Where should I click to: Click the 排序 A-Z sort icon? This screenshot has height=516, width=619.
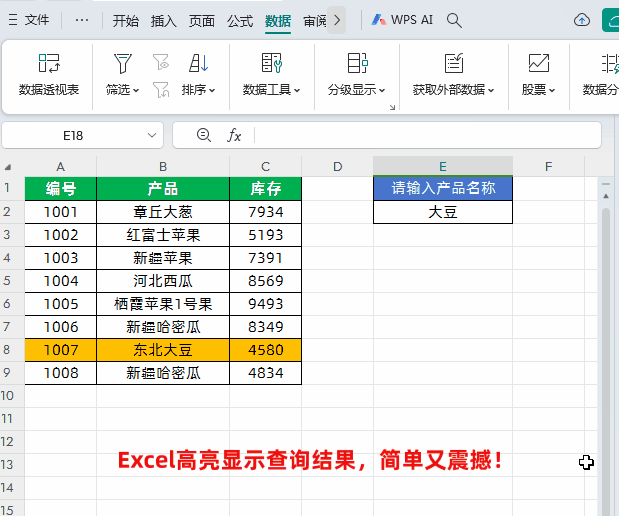(199, 63)
